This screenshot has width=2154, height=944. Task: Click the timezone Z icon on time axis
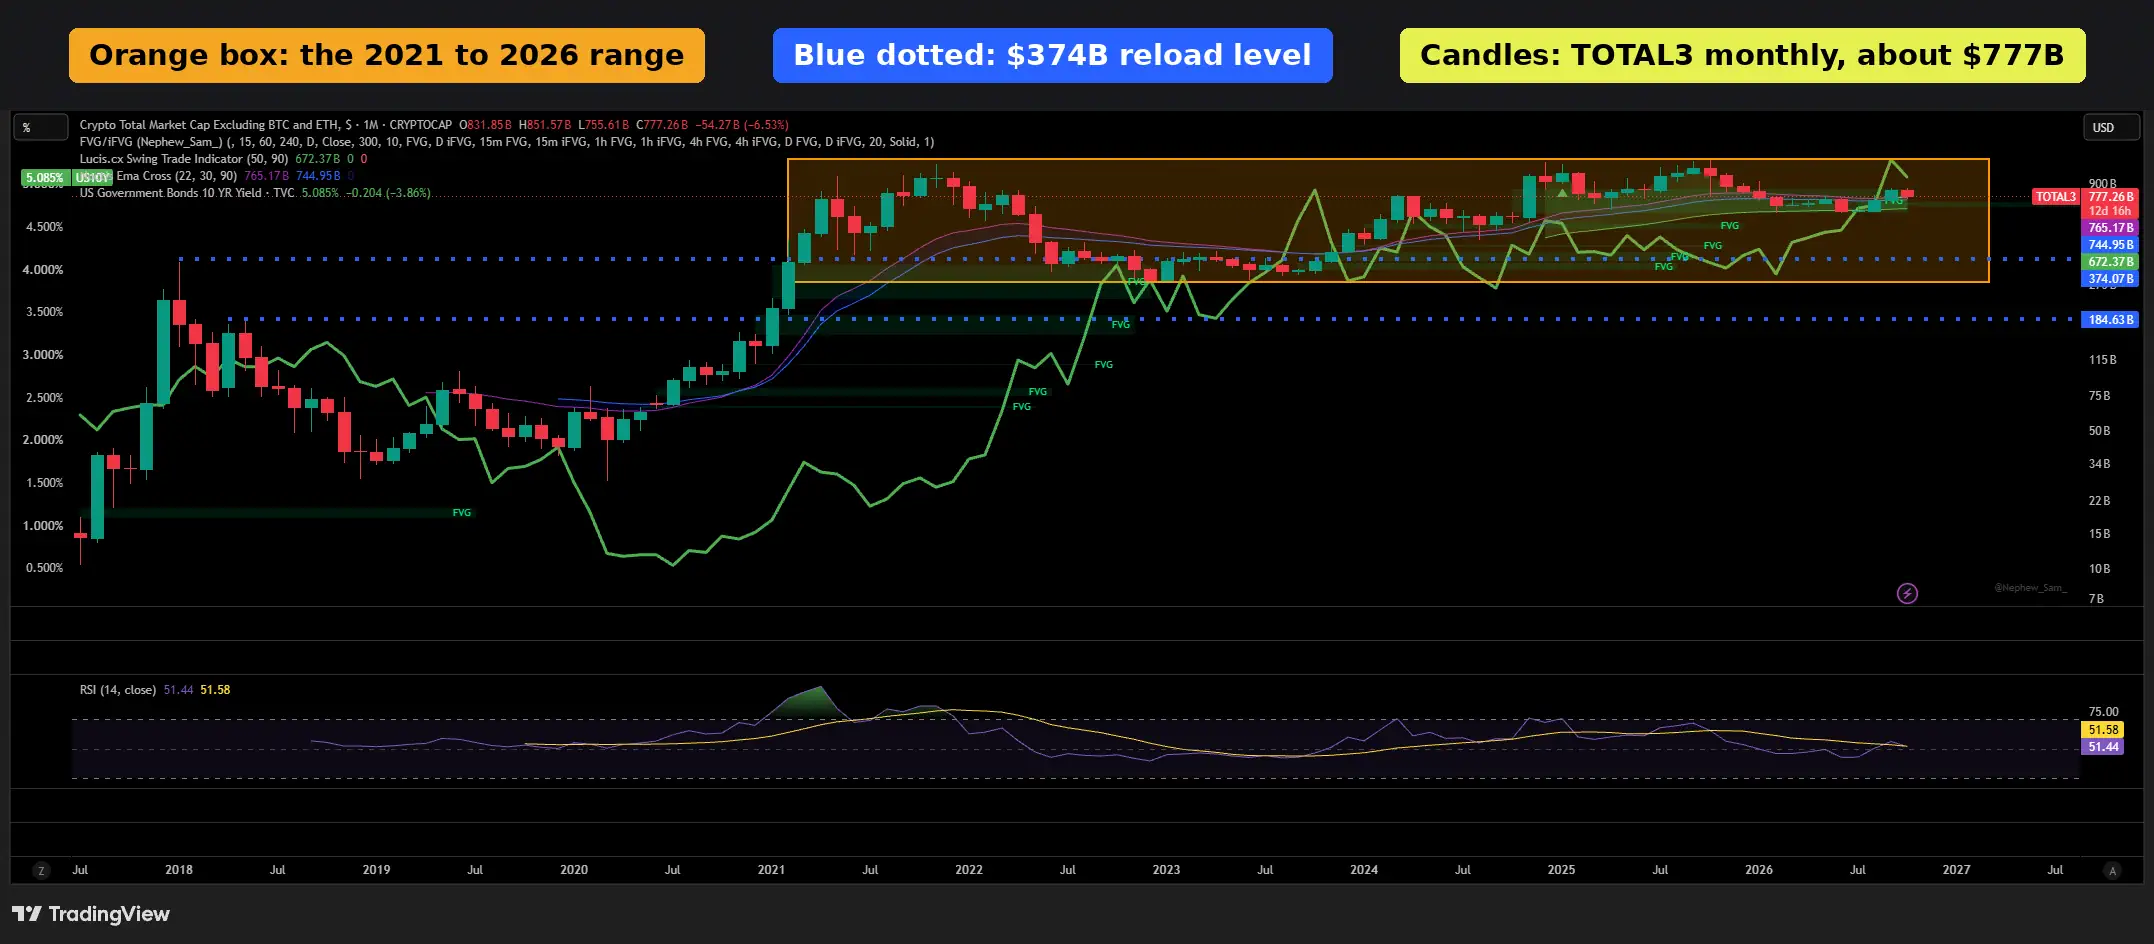[x=41, y=871]
